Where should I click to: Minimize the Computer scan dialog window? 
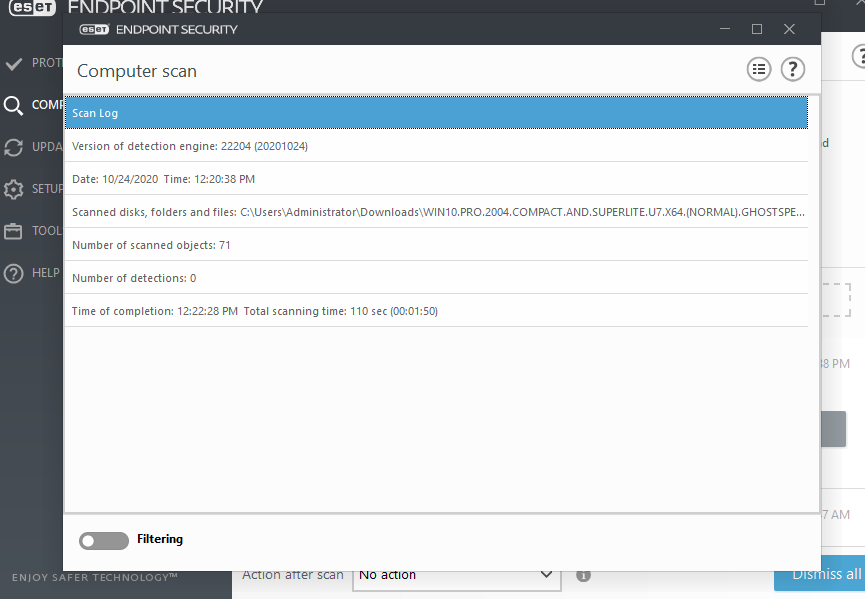click(725, 29)
